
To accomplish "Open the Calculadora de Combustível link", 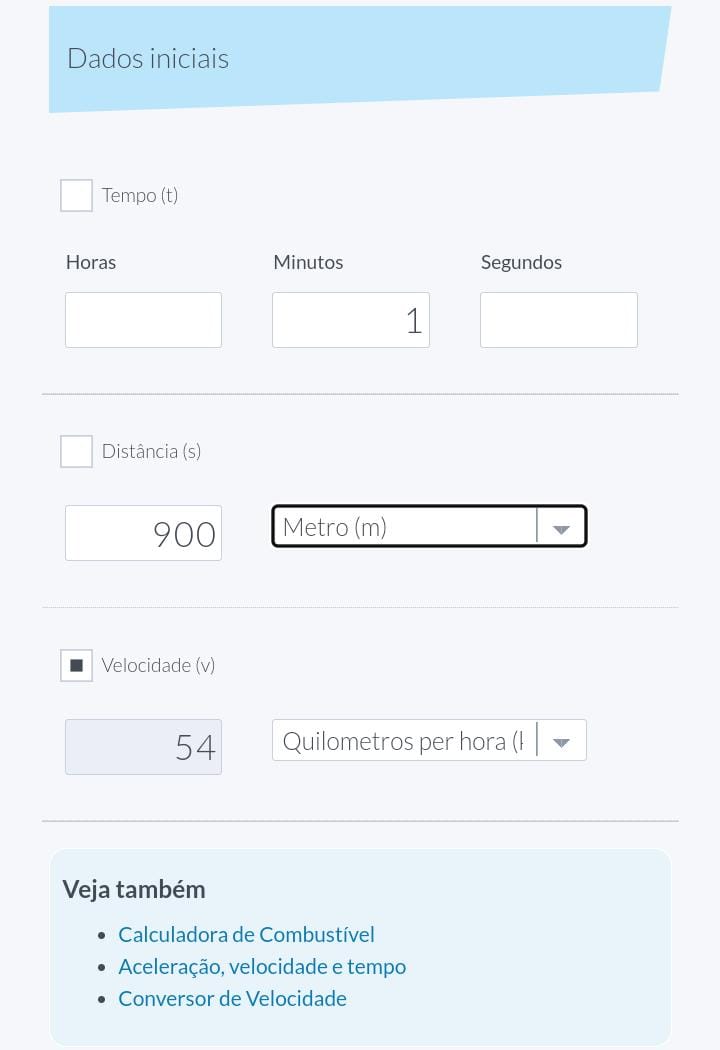I will [x=246, y=934].
